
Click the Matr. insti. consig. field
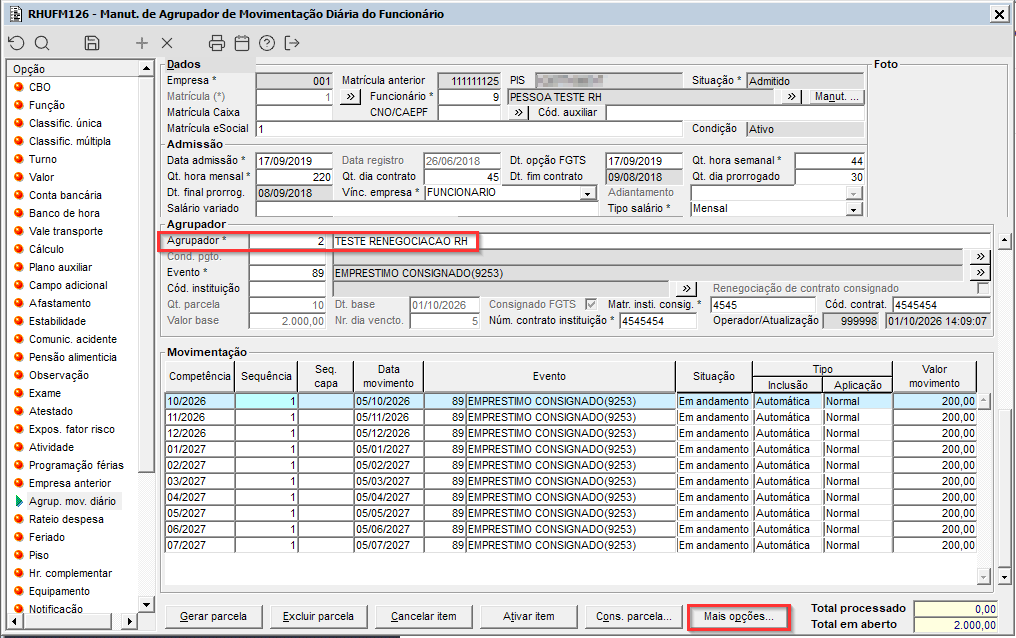coord(763,304)
